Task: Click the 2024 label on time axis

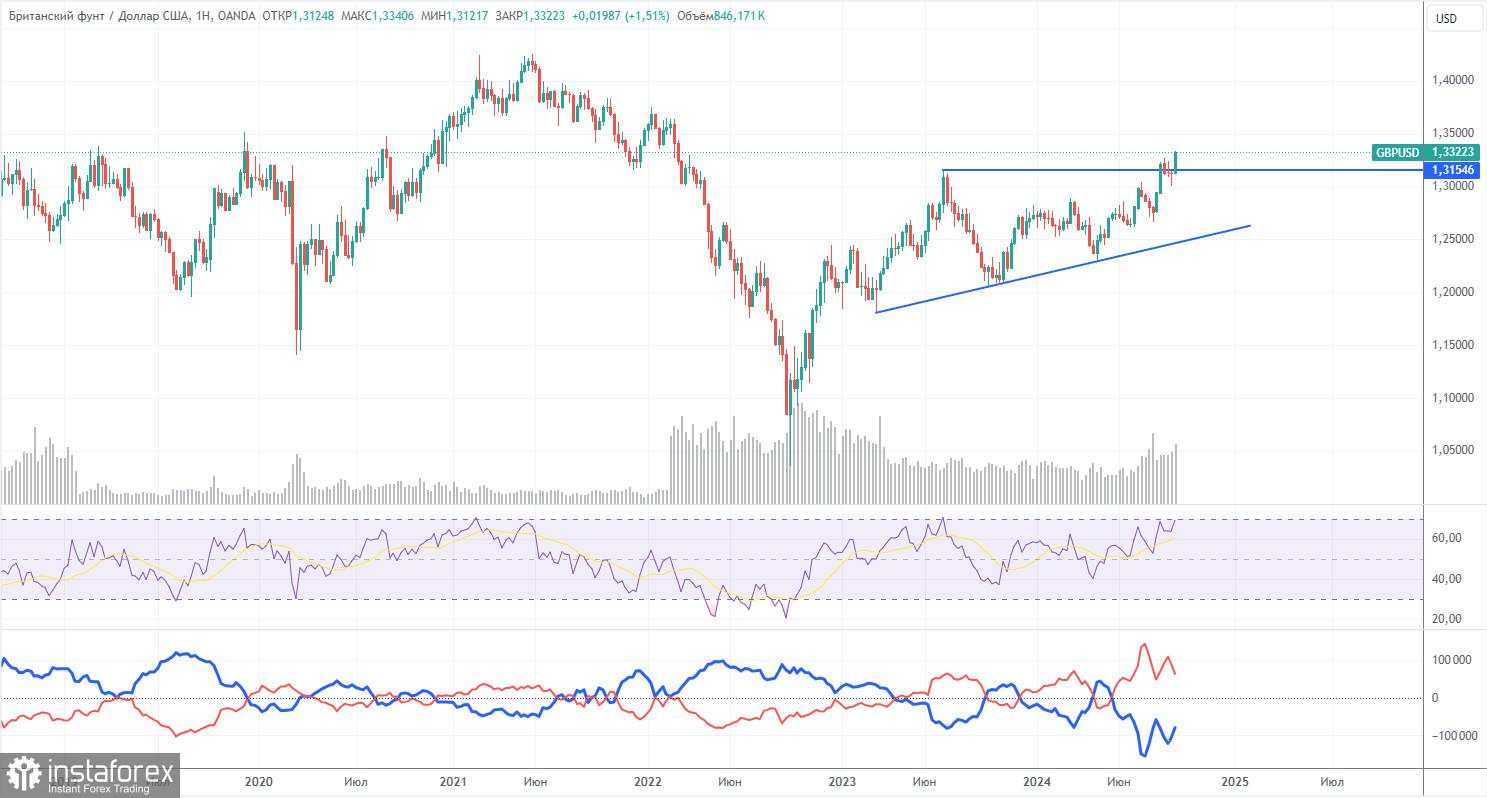Action: tap(1037, 781)
